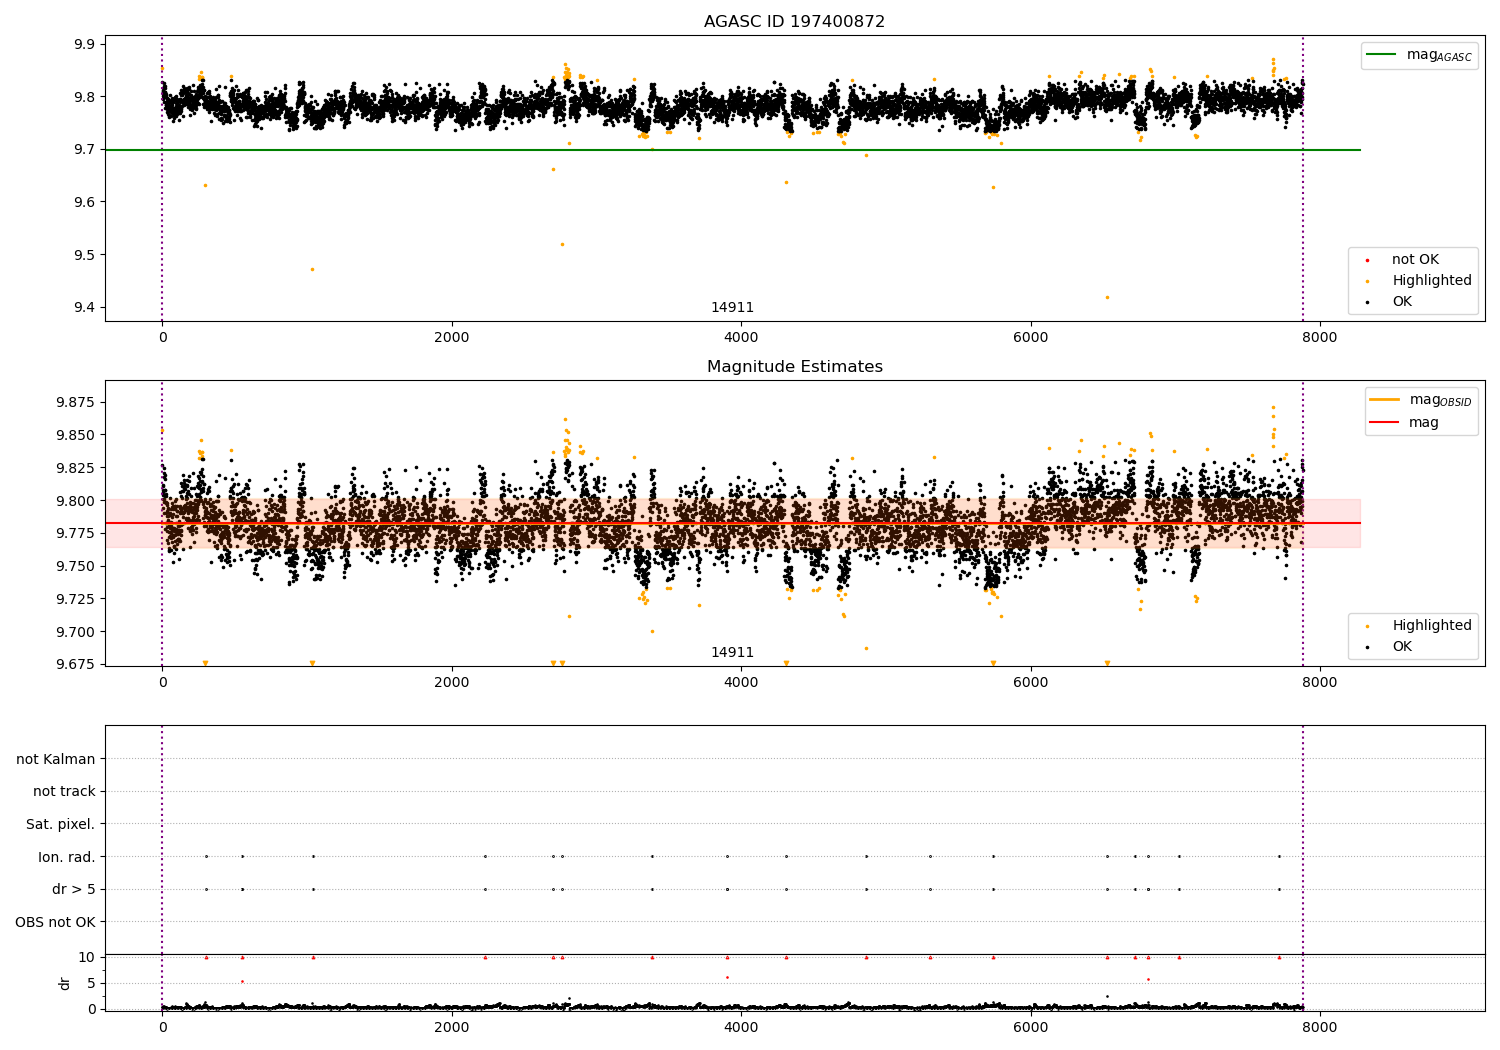Click the 9.825 y-axis tick label
Screen dimensions: 1500x1050
coord(76,468)
